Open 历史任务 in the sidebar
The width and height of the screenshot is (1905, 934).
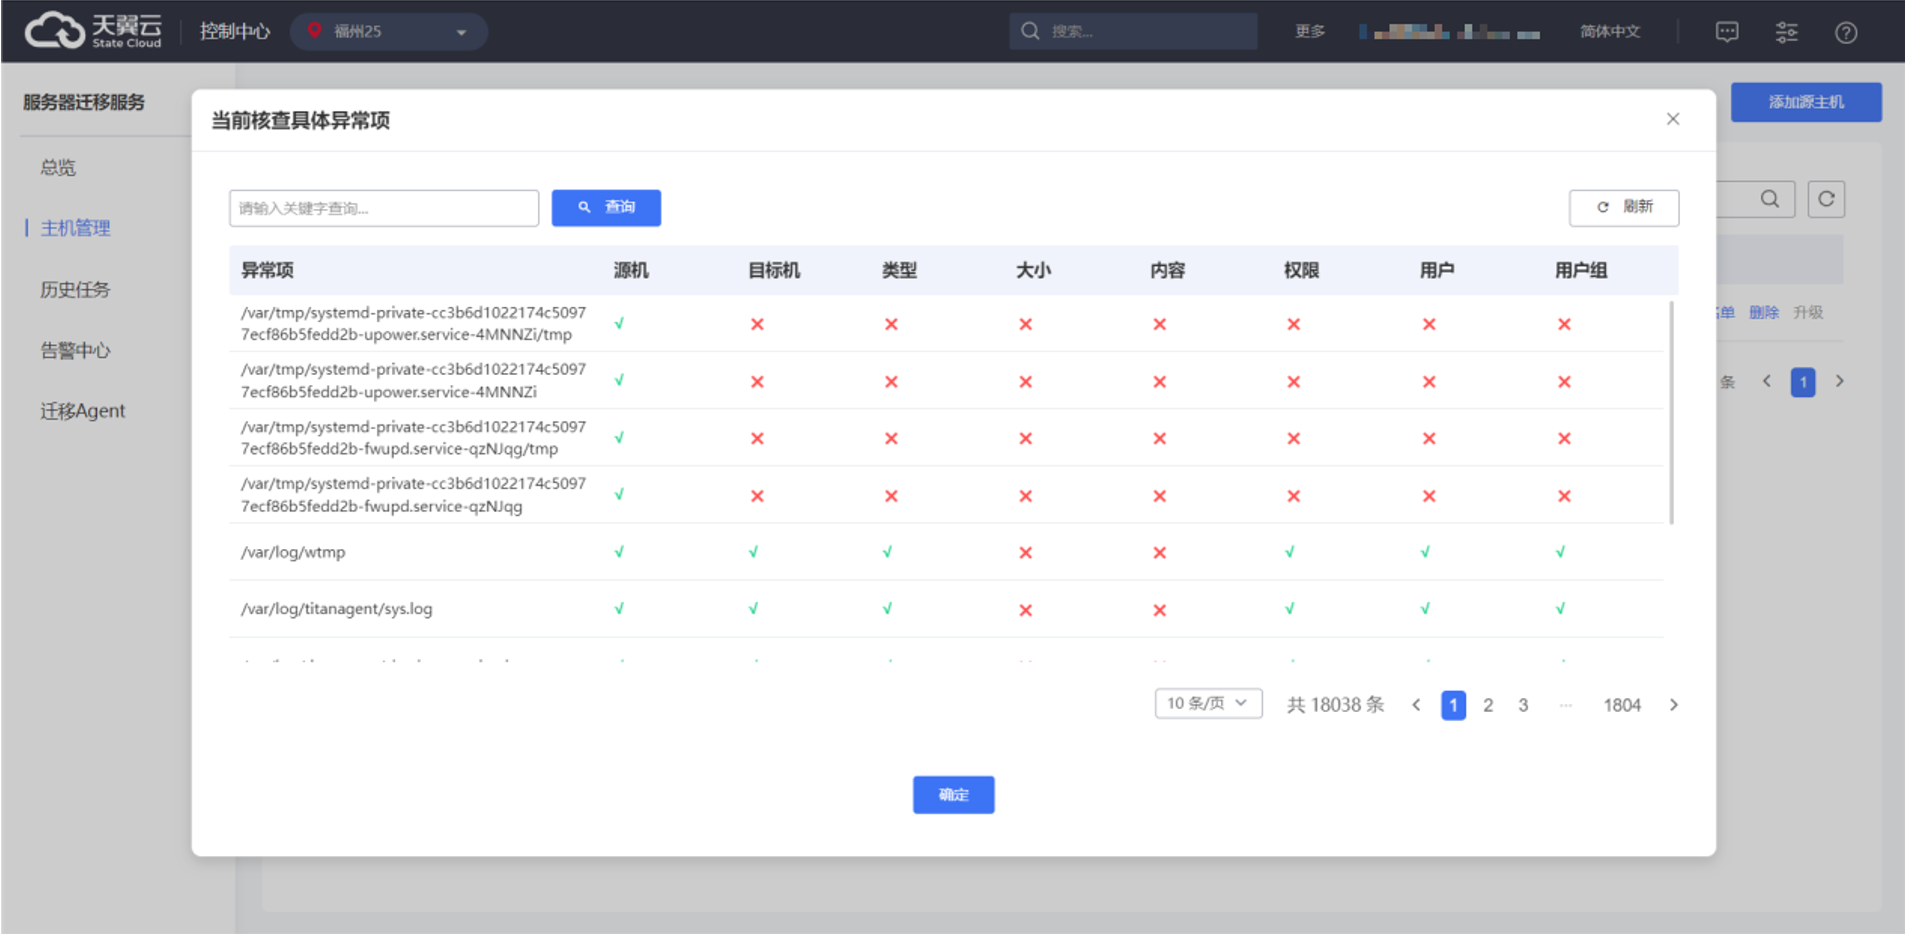pos(75,289)
